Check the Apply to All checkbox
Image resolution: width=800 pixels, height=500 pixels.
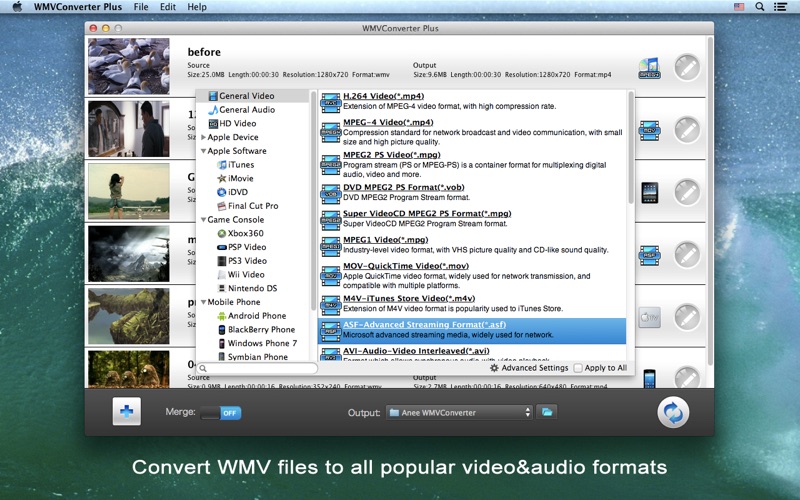coord(578,368)
